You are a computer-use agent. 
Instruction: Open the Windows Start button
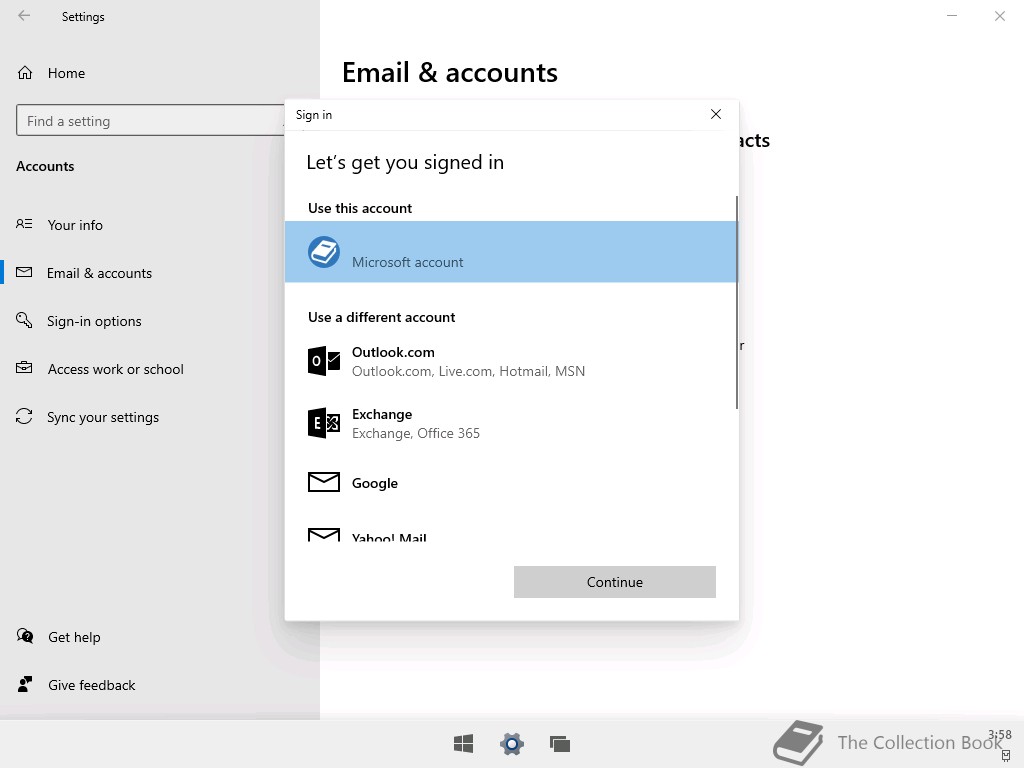tap(464, 744)
